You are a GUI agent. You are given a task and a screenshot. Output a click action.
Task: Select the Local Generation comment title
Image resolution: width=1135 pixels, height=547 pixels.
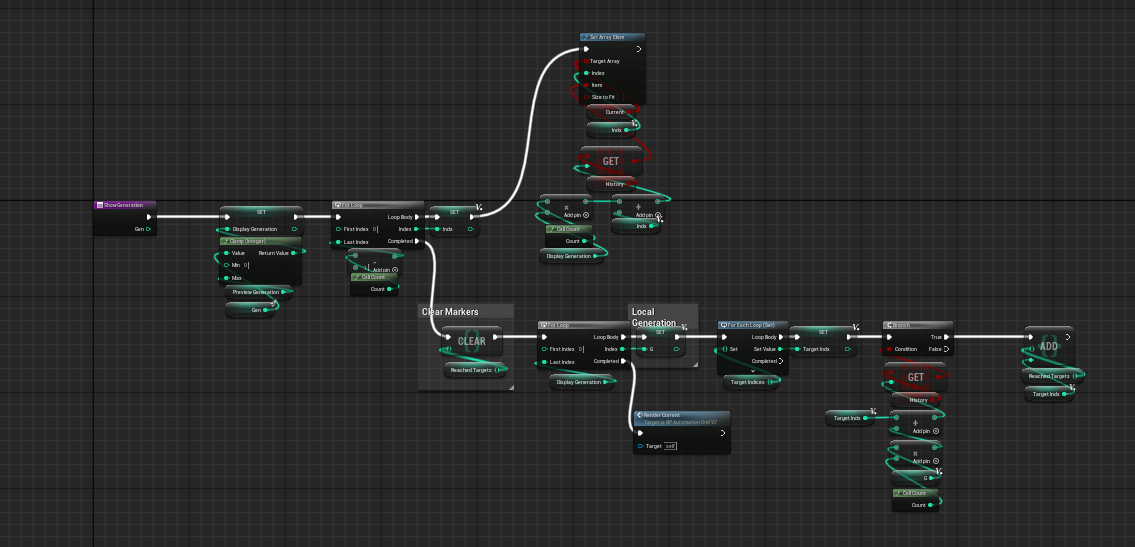(x=654, y=318)
